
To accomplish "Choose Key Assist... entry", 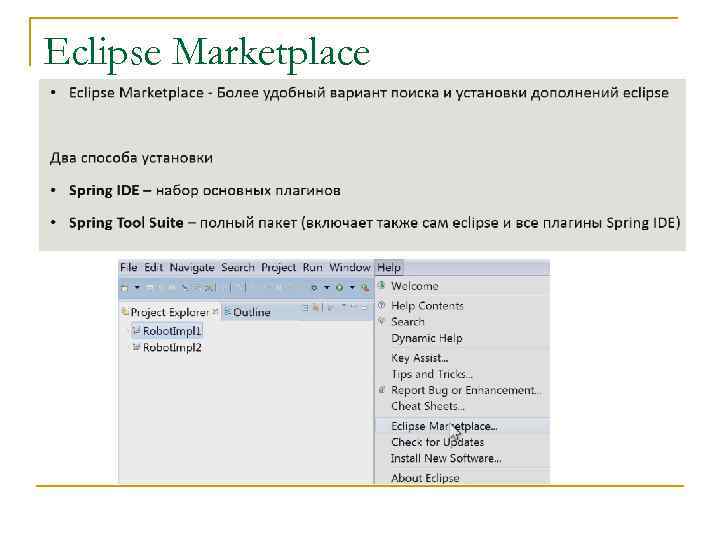I will tap(462, 358).
